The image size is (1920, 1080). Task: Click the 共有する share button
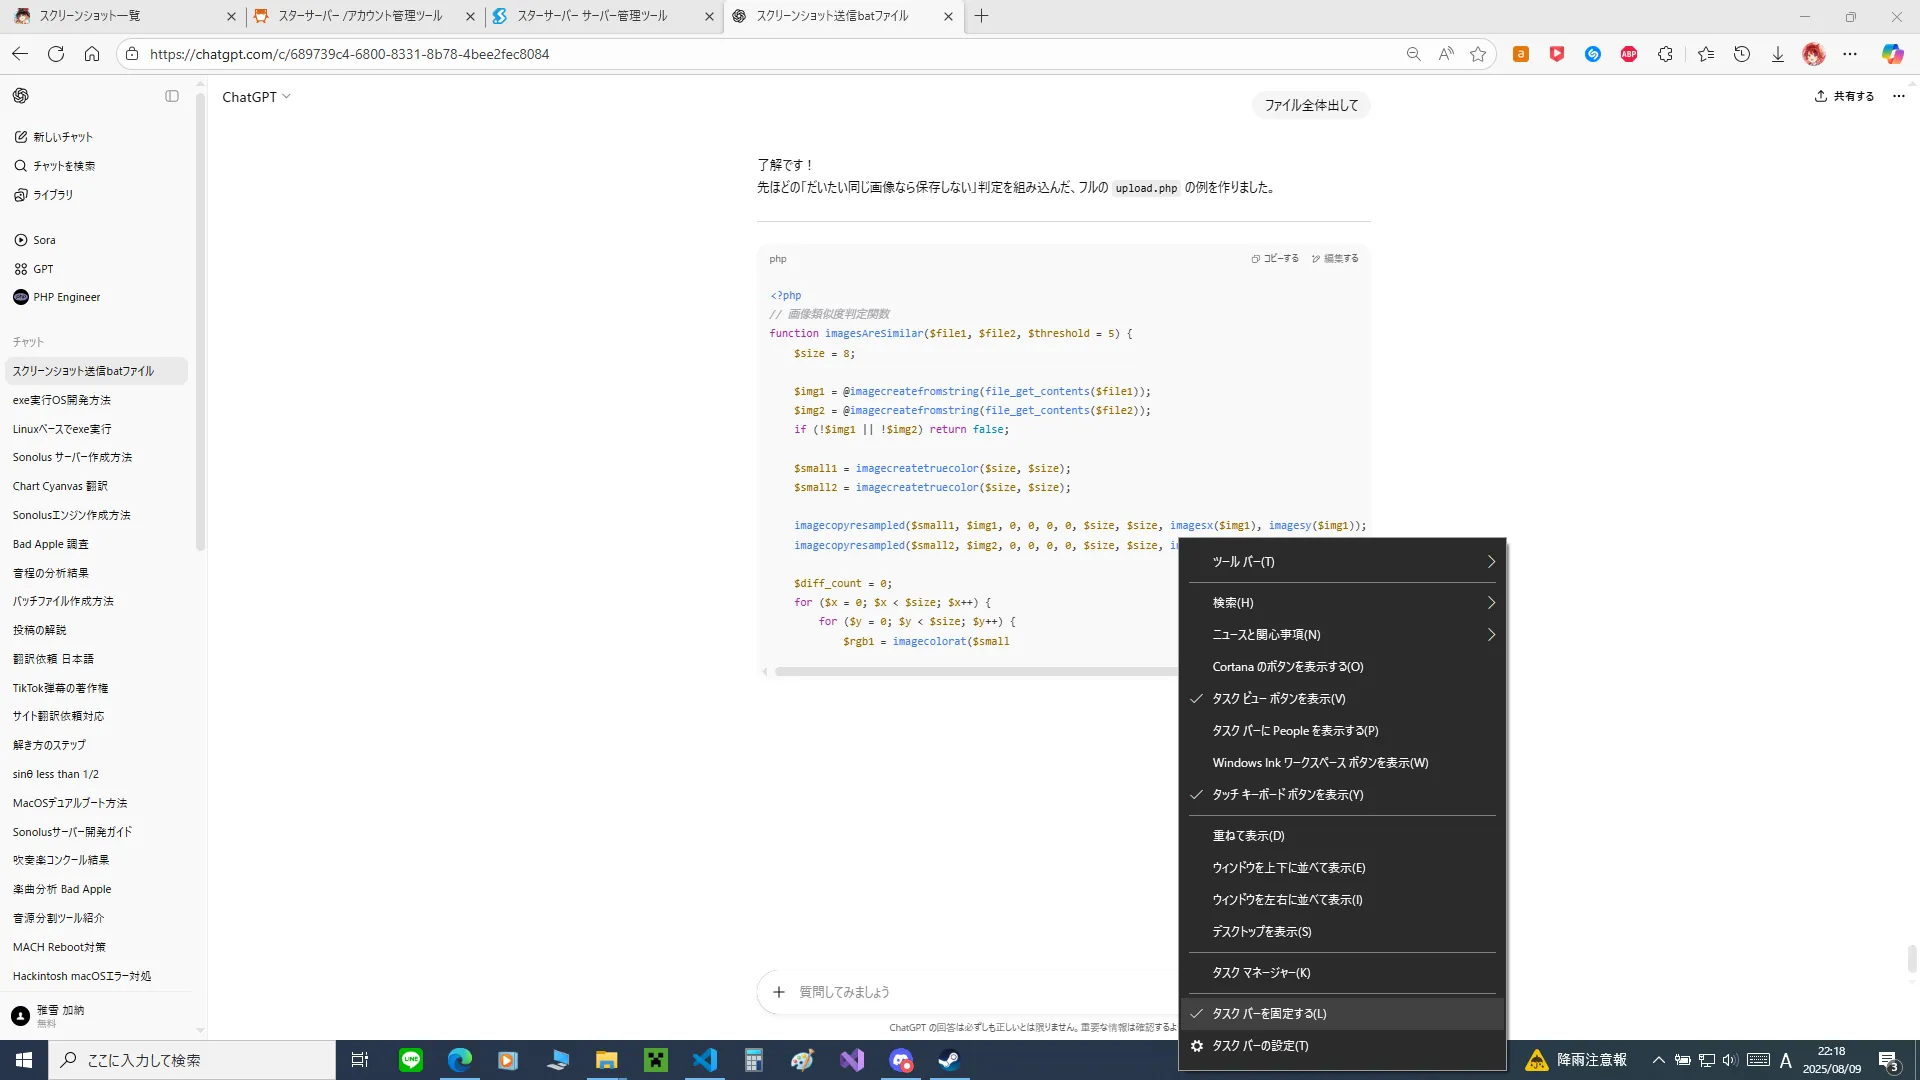[1844, 96]
